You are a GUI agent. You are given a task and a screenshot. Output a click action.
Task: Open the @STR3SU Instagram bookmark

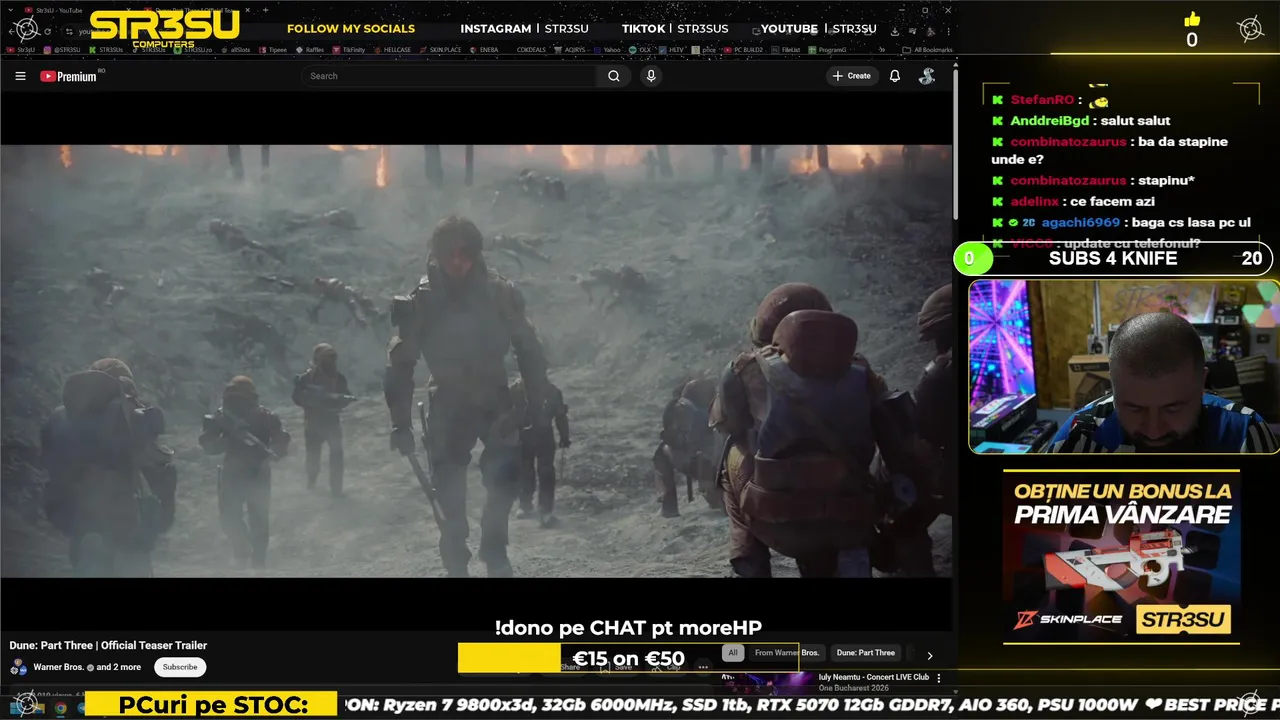tap(62, 49)
